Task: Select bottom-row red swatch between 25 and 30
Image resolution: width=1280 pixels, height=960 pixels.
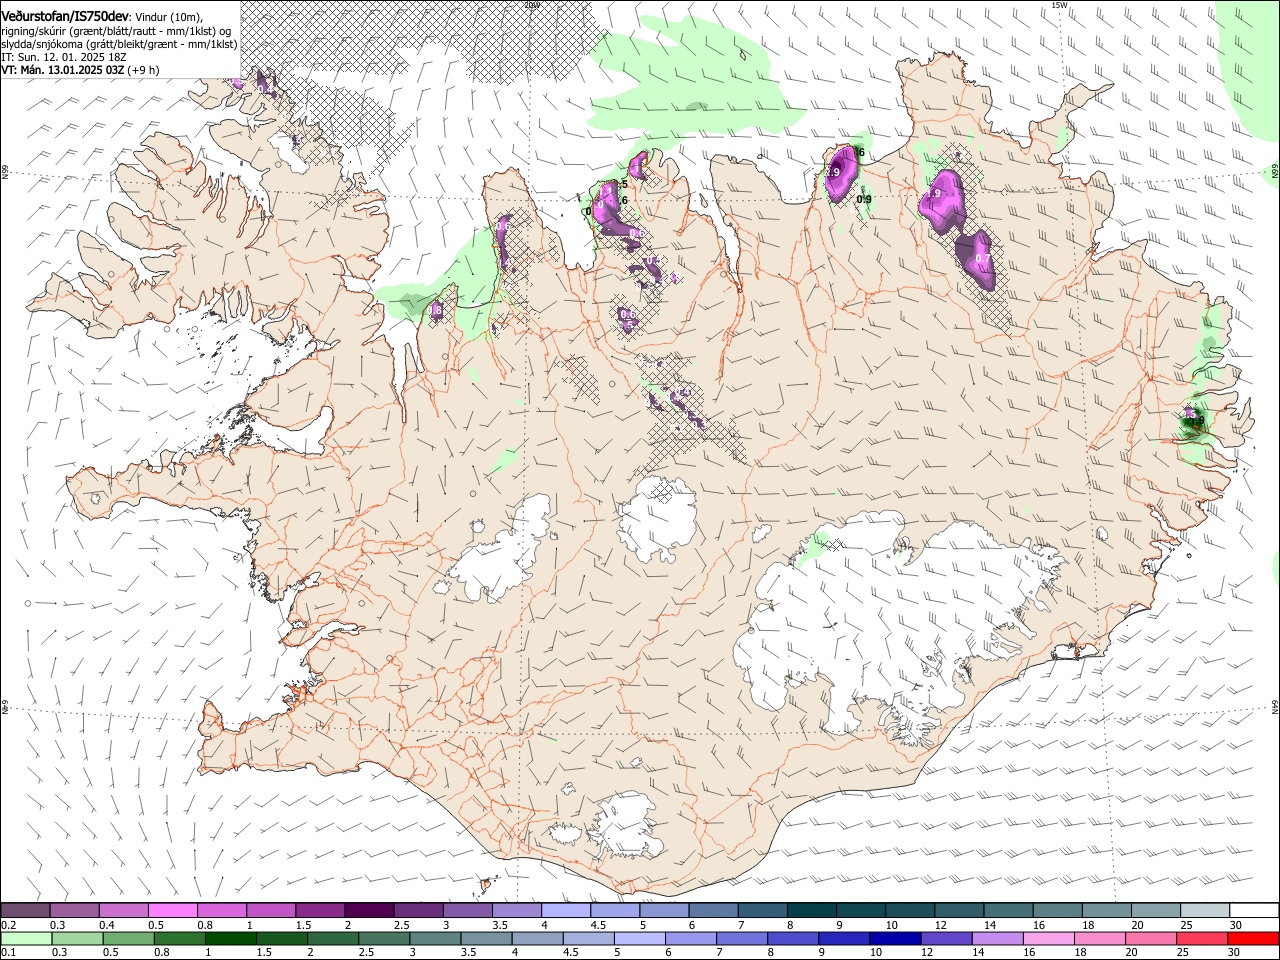Action: 1201,938
